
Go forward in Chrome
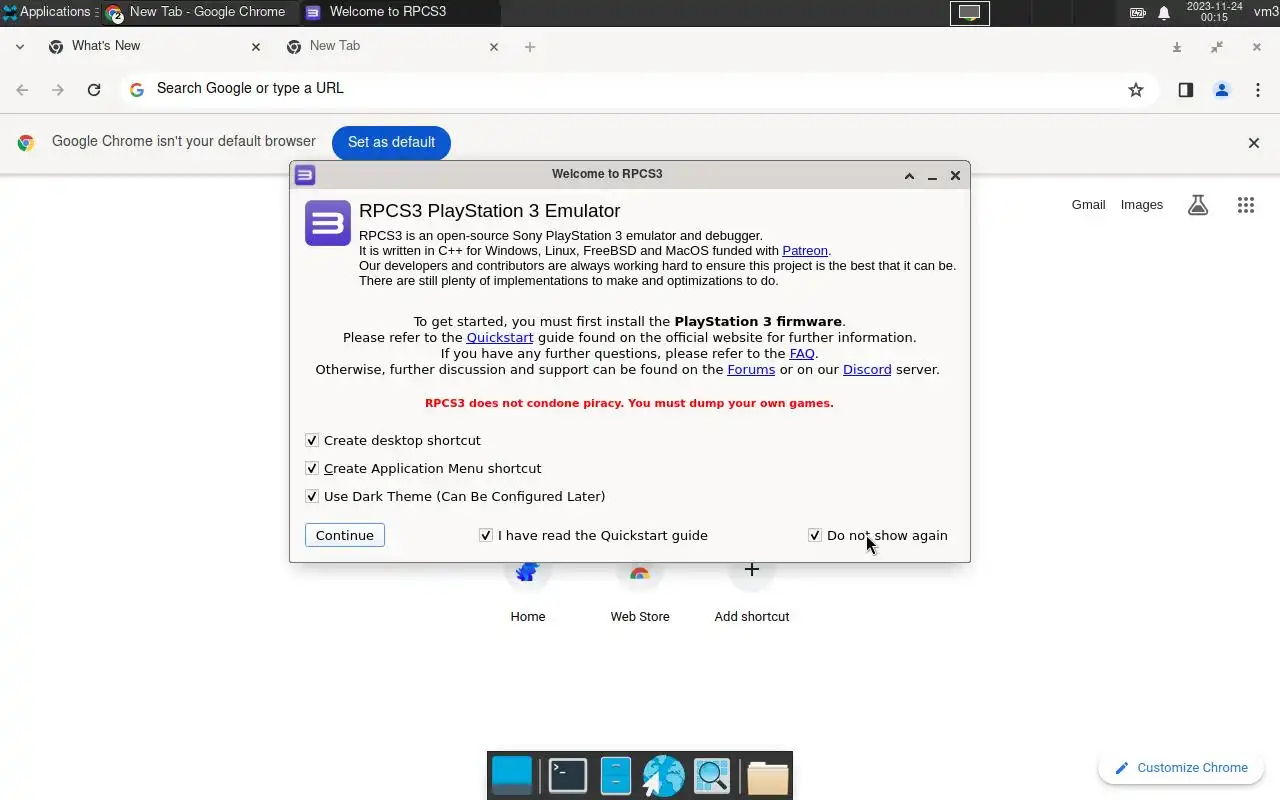click(58, 89)
